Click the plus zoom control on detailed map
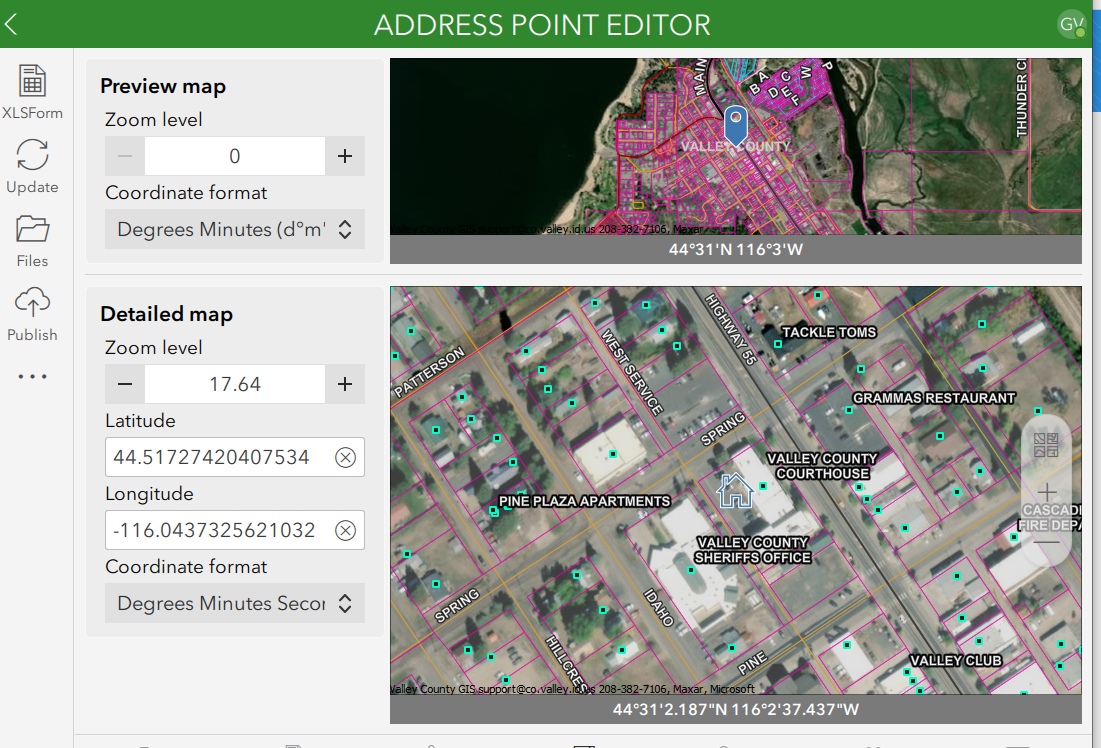Image resolution: width=1101 pixels, height=748 pixels. [x=1046, y=492]
